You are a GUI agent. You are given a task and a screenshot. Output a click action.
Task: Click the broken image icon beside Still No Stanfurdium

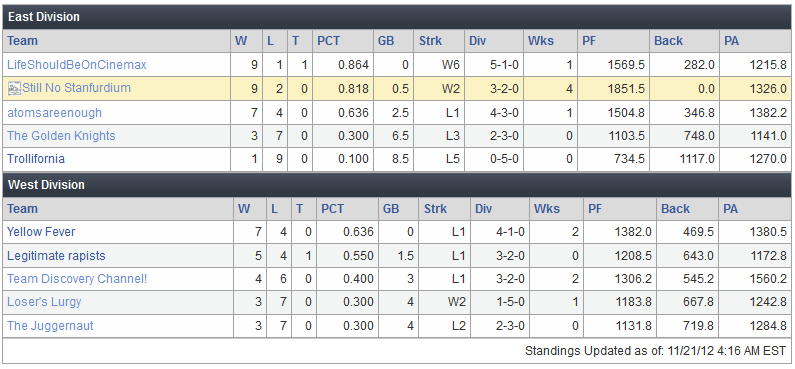click(15, 89)
